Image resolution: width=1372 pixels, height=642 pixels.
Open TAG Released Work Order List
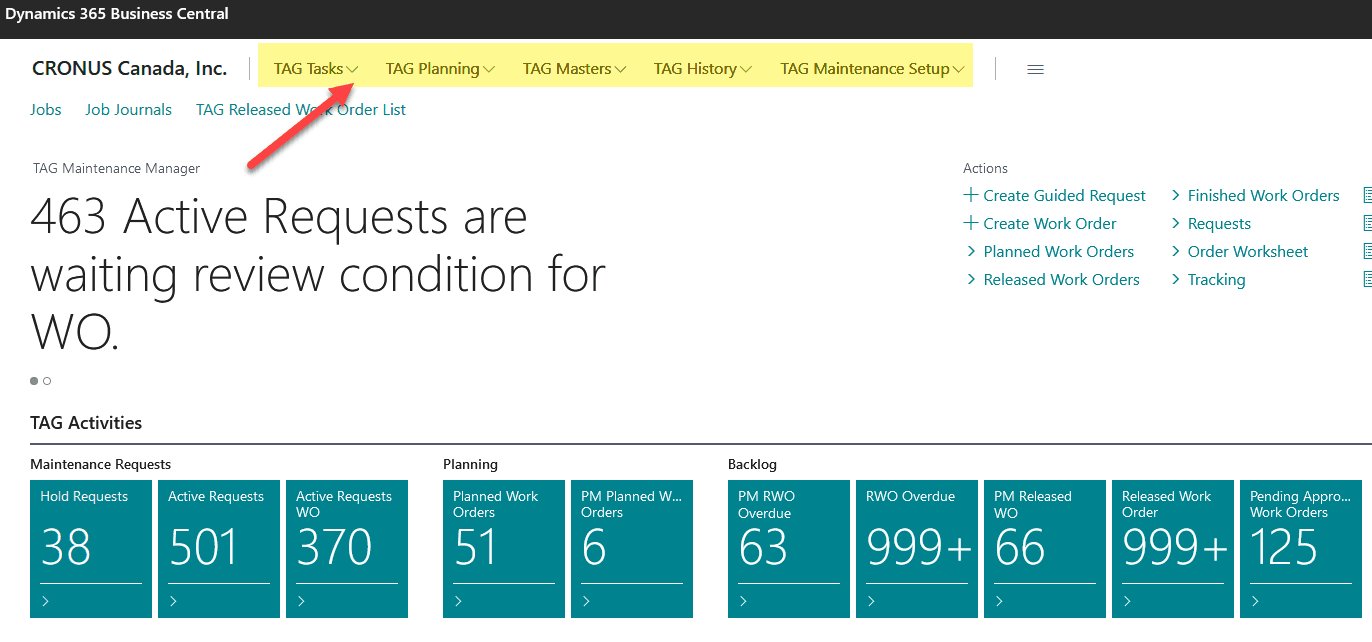tap(301, 110)
